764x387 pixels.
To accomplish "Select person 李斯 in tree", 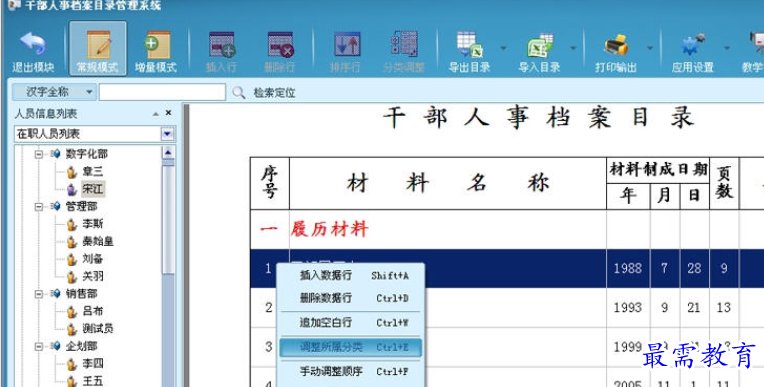I will 93,224.
